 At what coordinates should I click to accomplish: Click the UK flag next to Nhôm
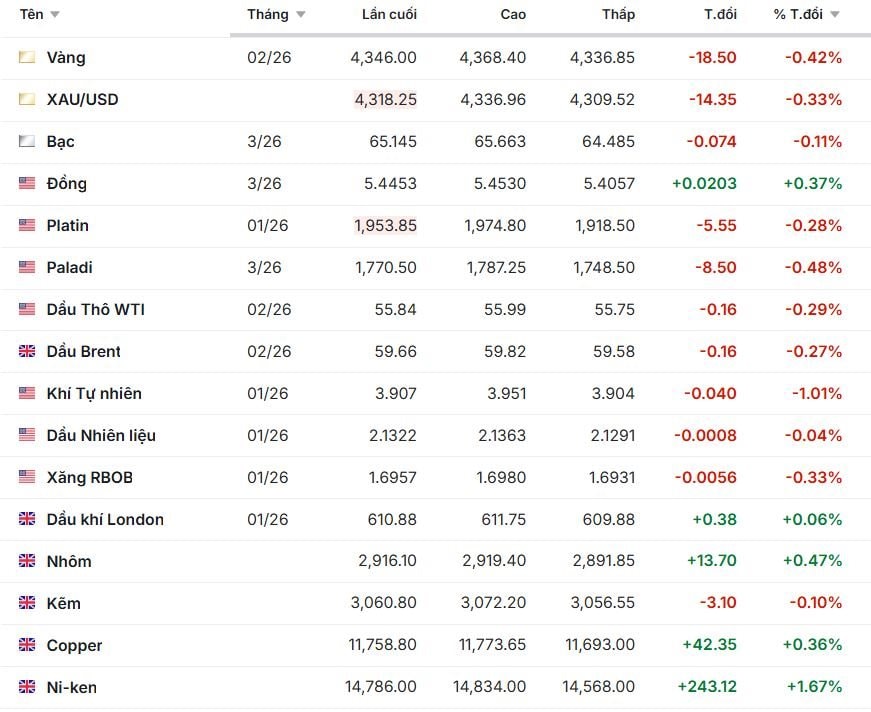pyautogui.click(x=27, y=562)
